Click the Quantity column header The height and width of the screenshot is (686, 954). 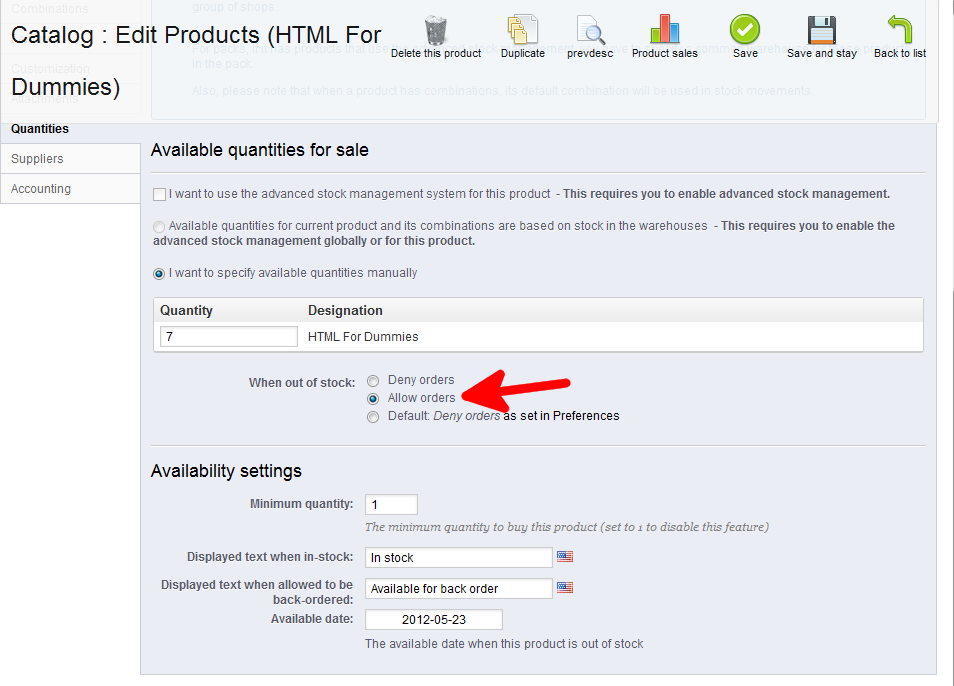(x=186, y=310)
